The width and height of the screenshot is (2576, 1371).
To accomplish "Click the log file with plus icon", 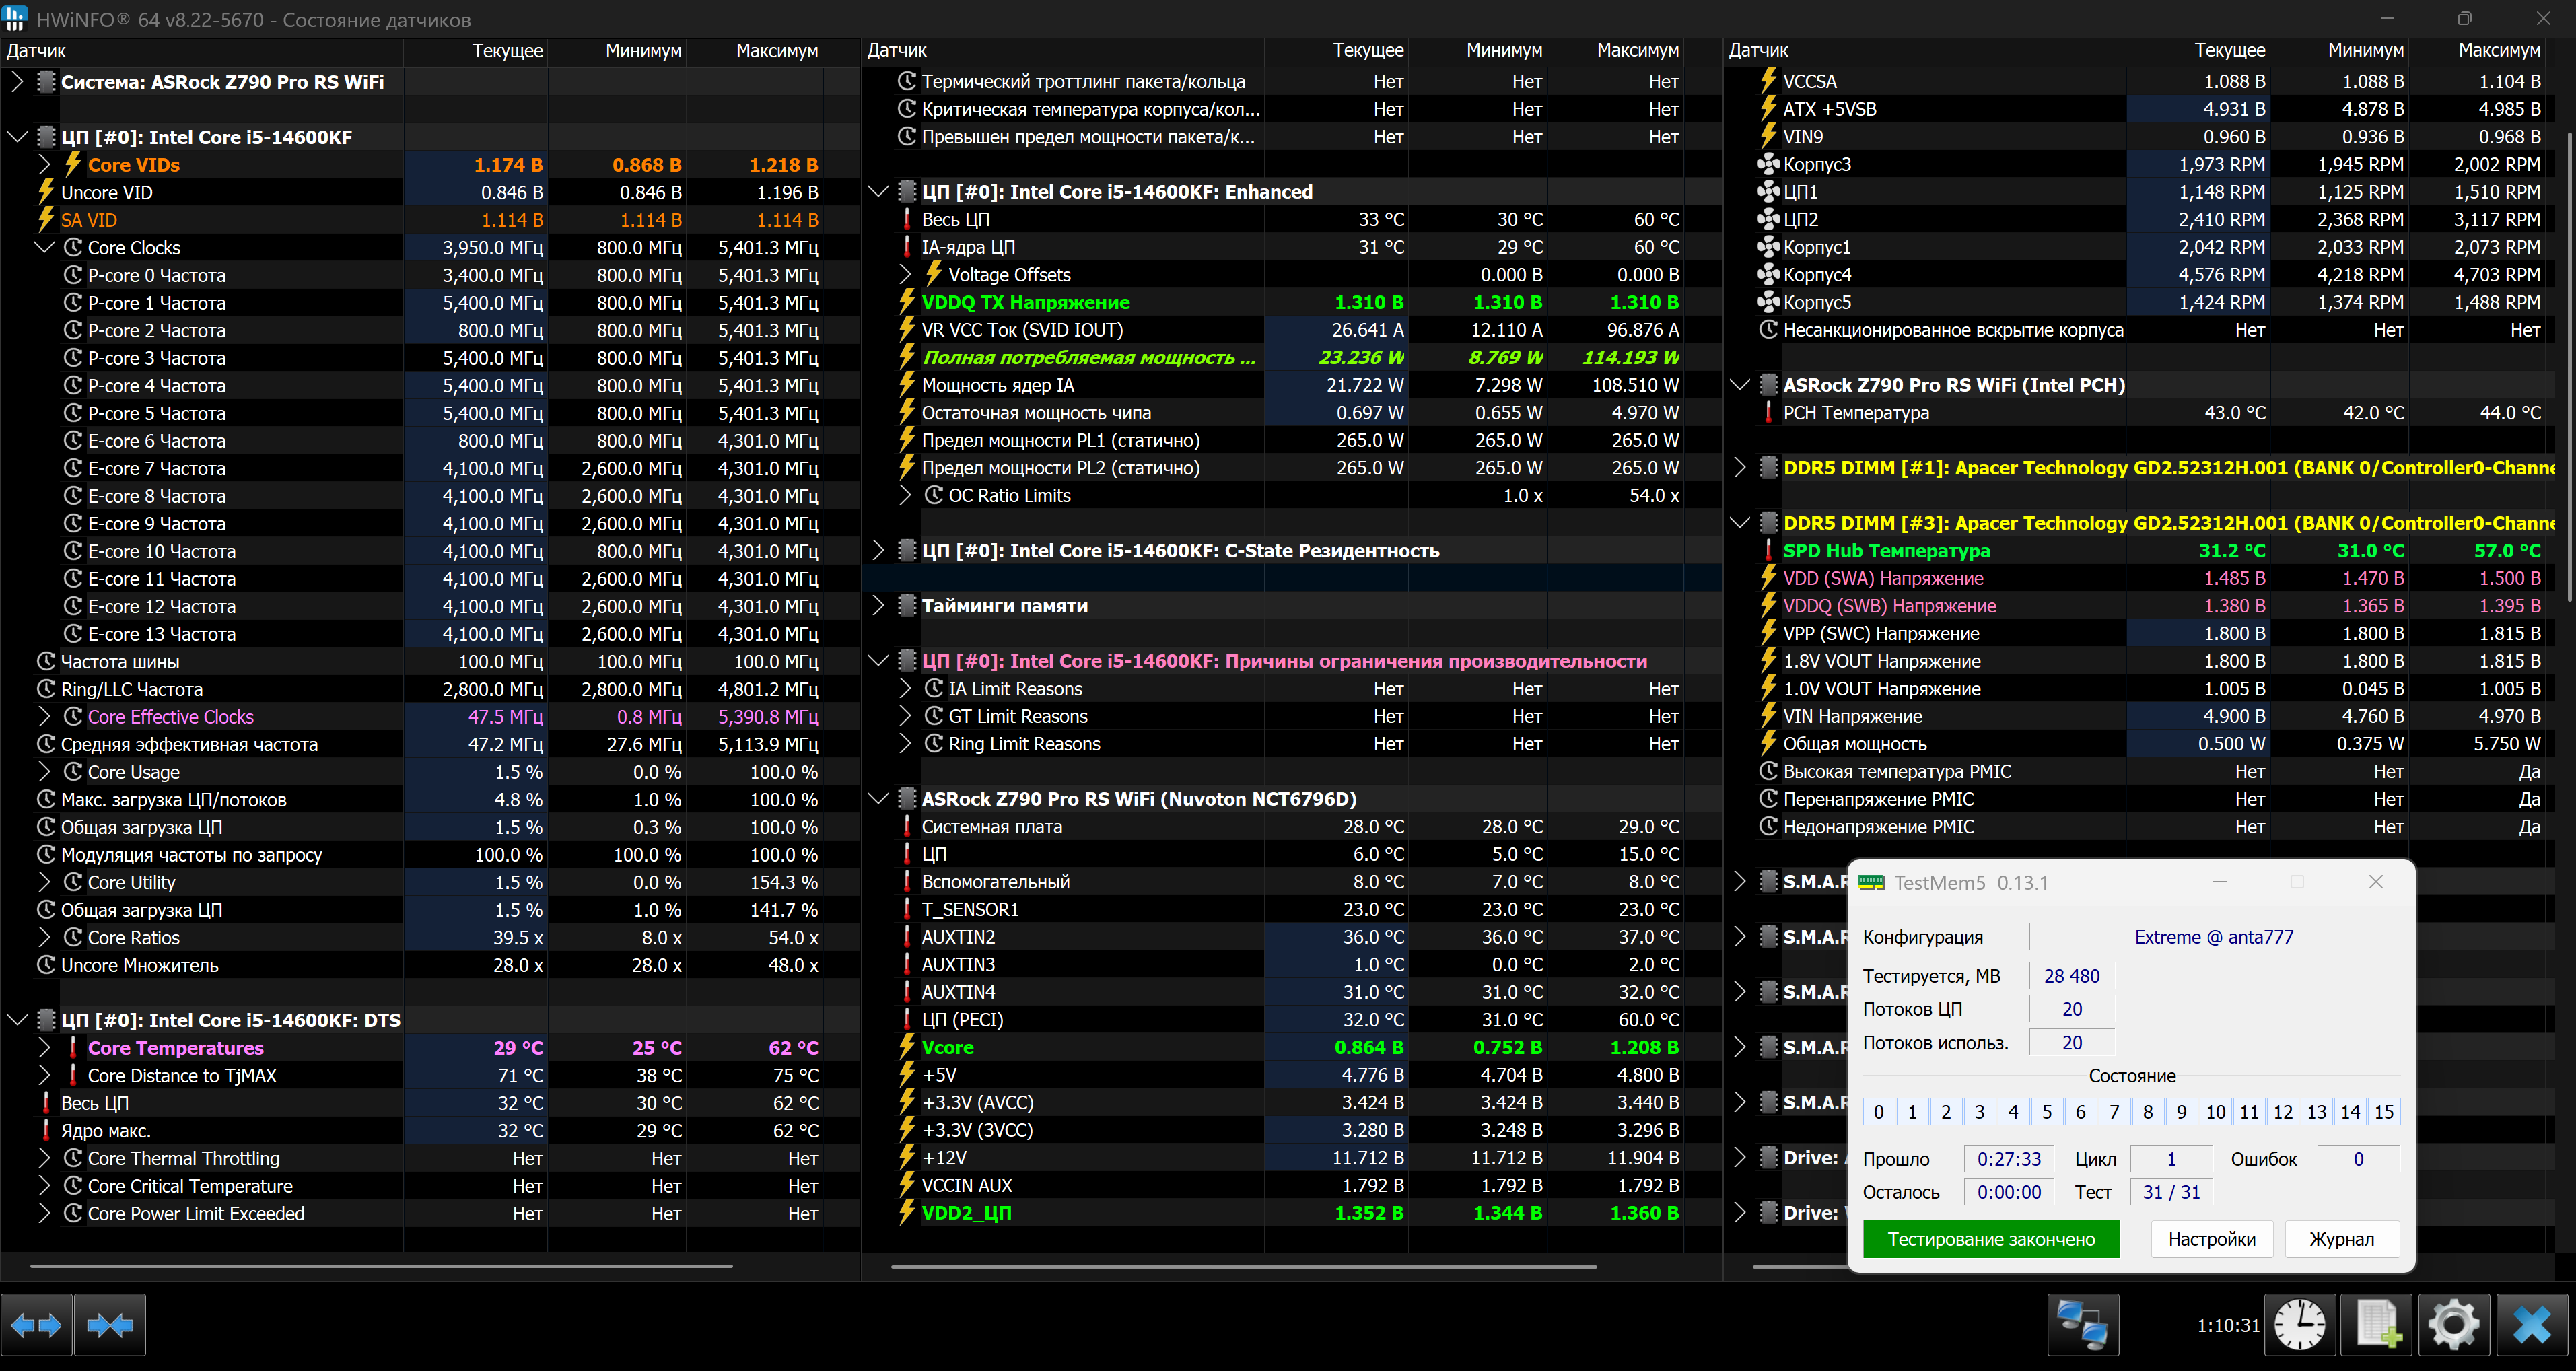I will click(2378, 1325).
